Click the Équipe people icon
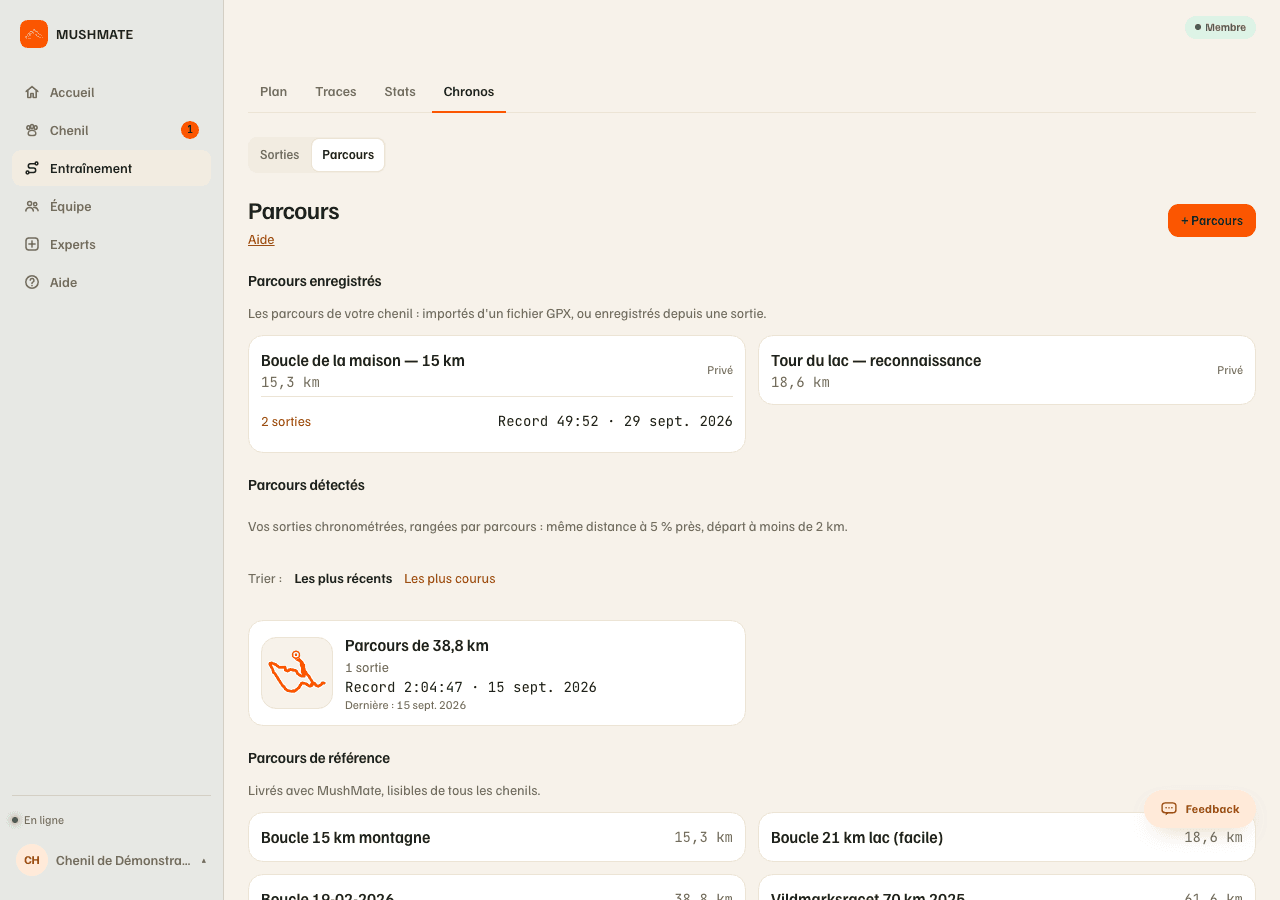Screen dimensions: 1280x900 click(32, 206)
